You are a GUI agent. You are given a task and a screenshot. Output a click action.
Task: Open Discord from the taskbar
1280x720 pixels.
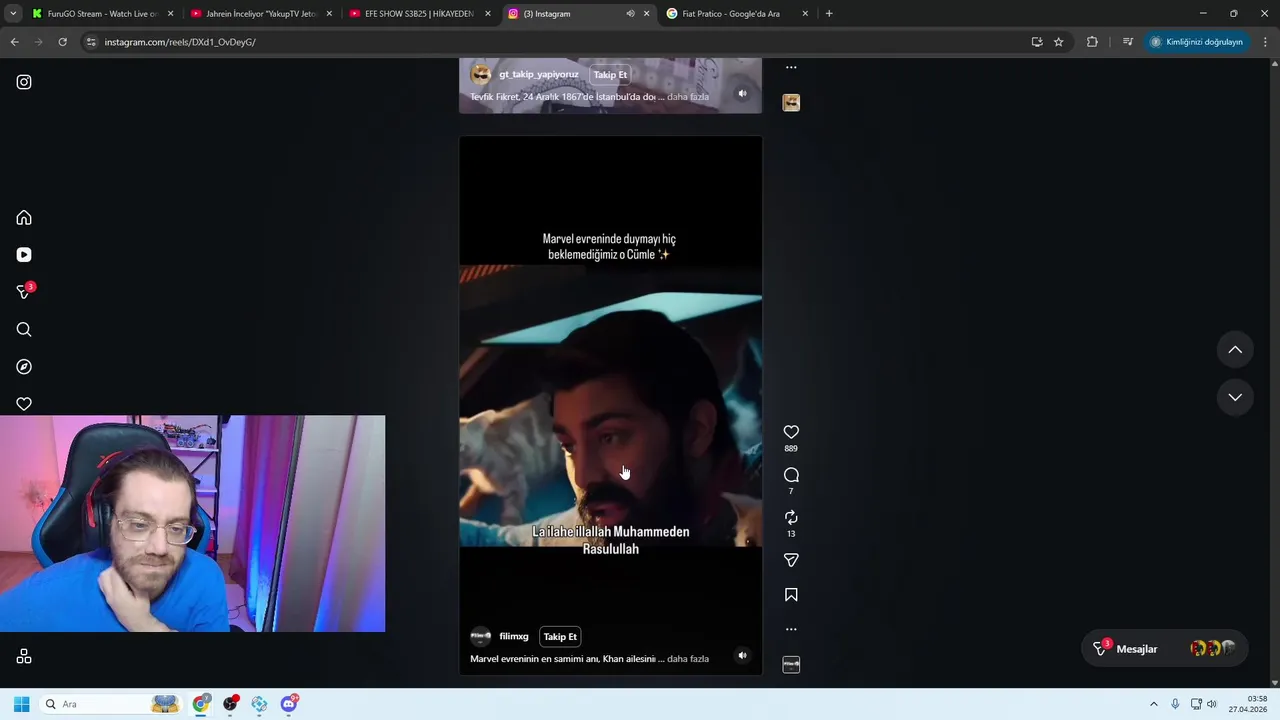pyautogui.click(x=289, y=704)
